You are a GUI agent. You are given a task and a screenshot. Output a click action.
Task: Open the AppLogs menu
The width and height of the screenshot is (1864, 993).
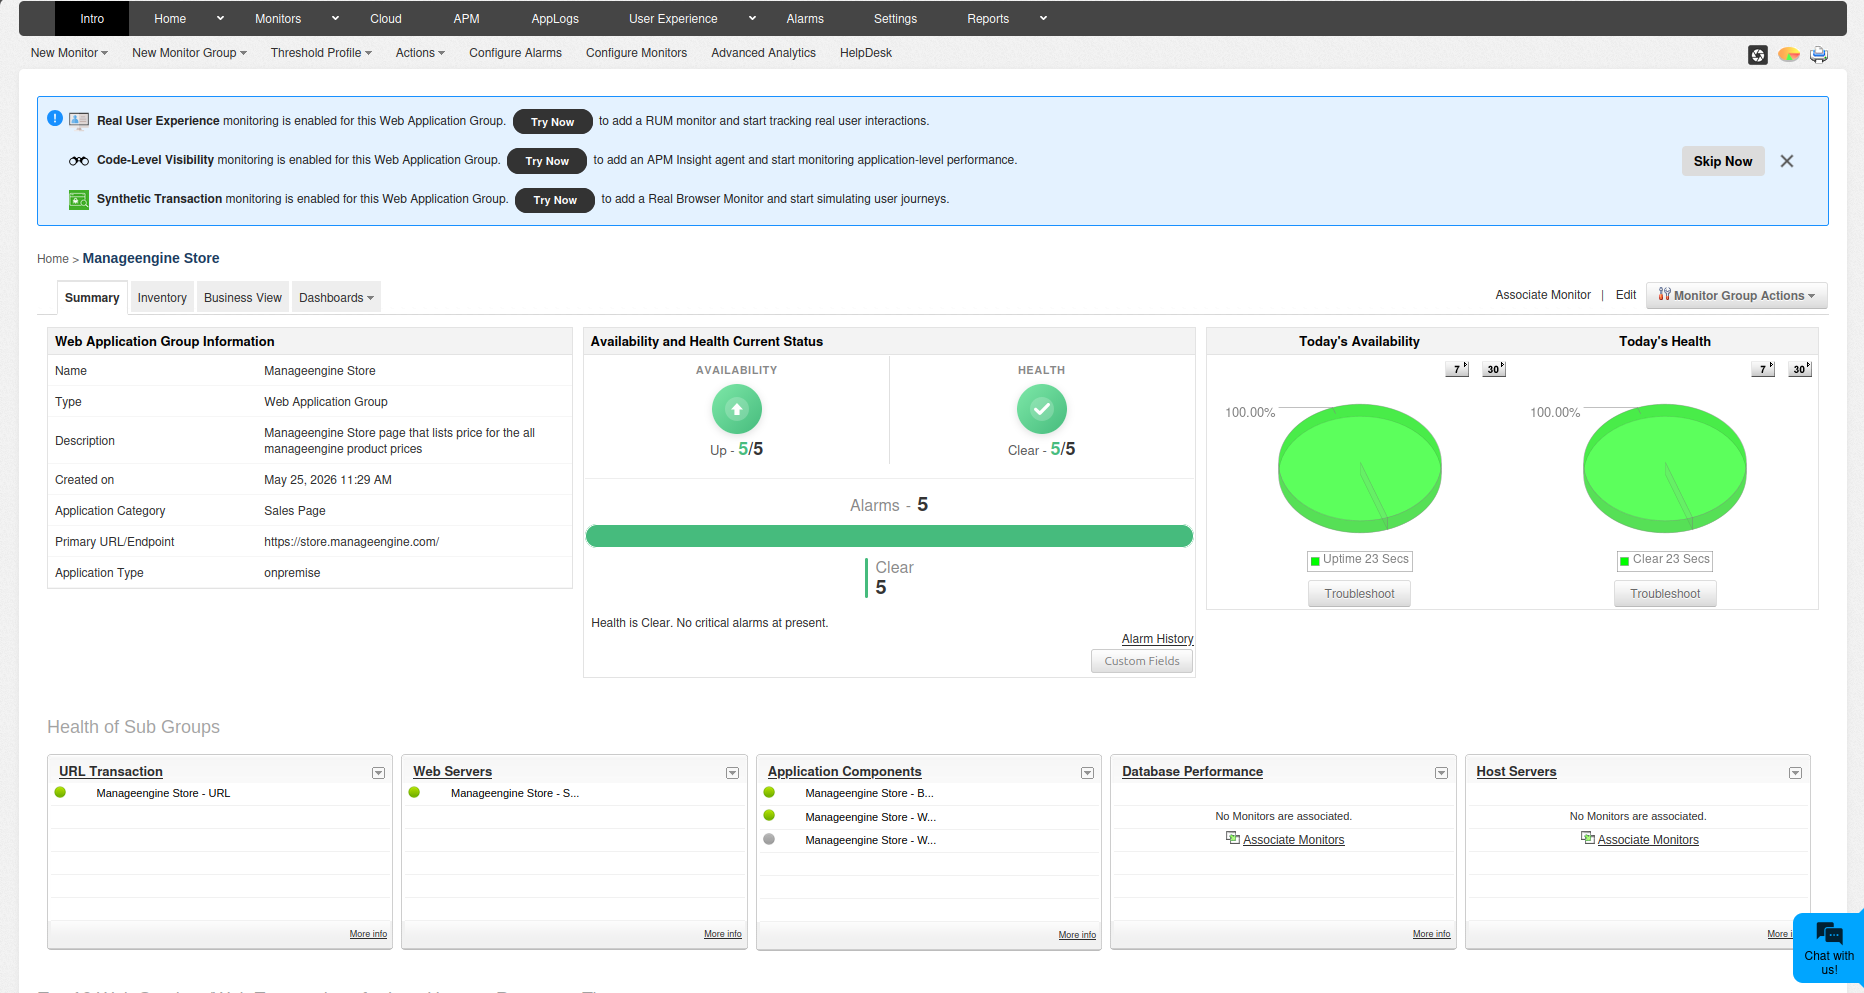pyautogui.click(x=555, y=18)
